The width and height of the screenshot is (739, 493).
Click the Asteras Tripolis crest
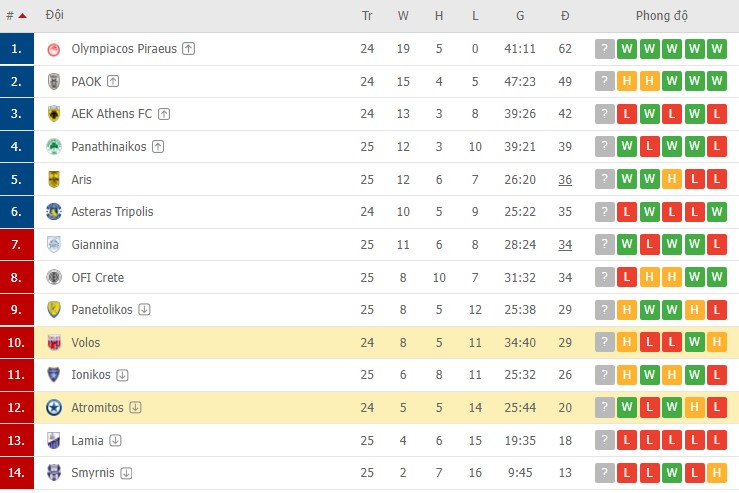pyautogui.click(x=54, y=212)
